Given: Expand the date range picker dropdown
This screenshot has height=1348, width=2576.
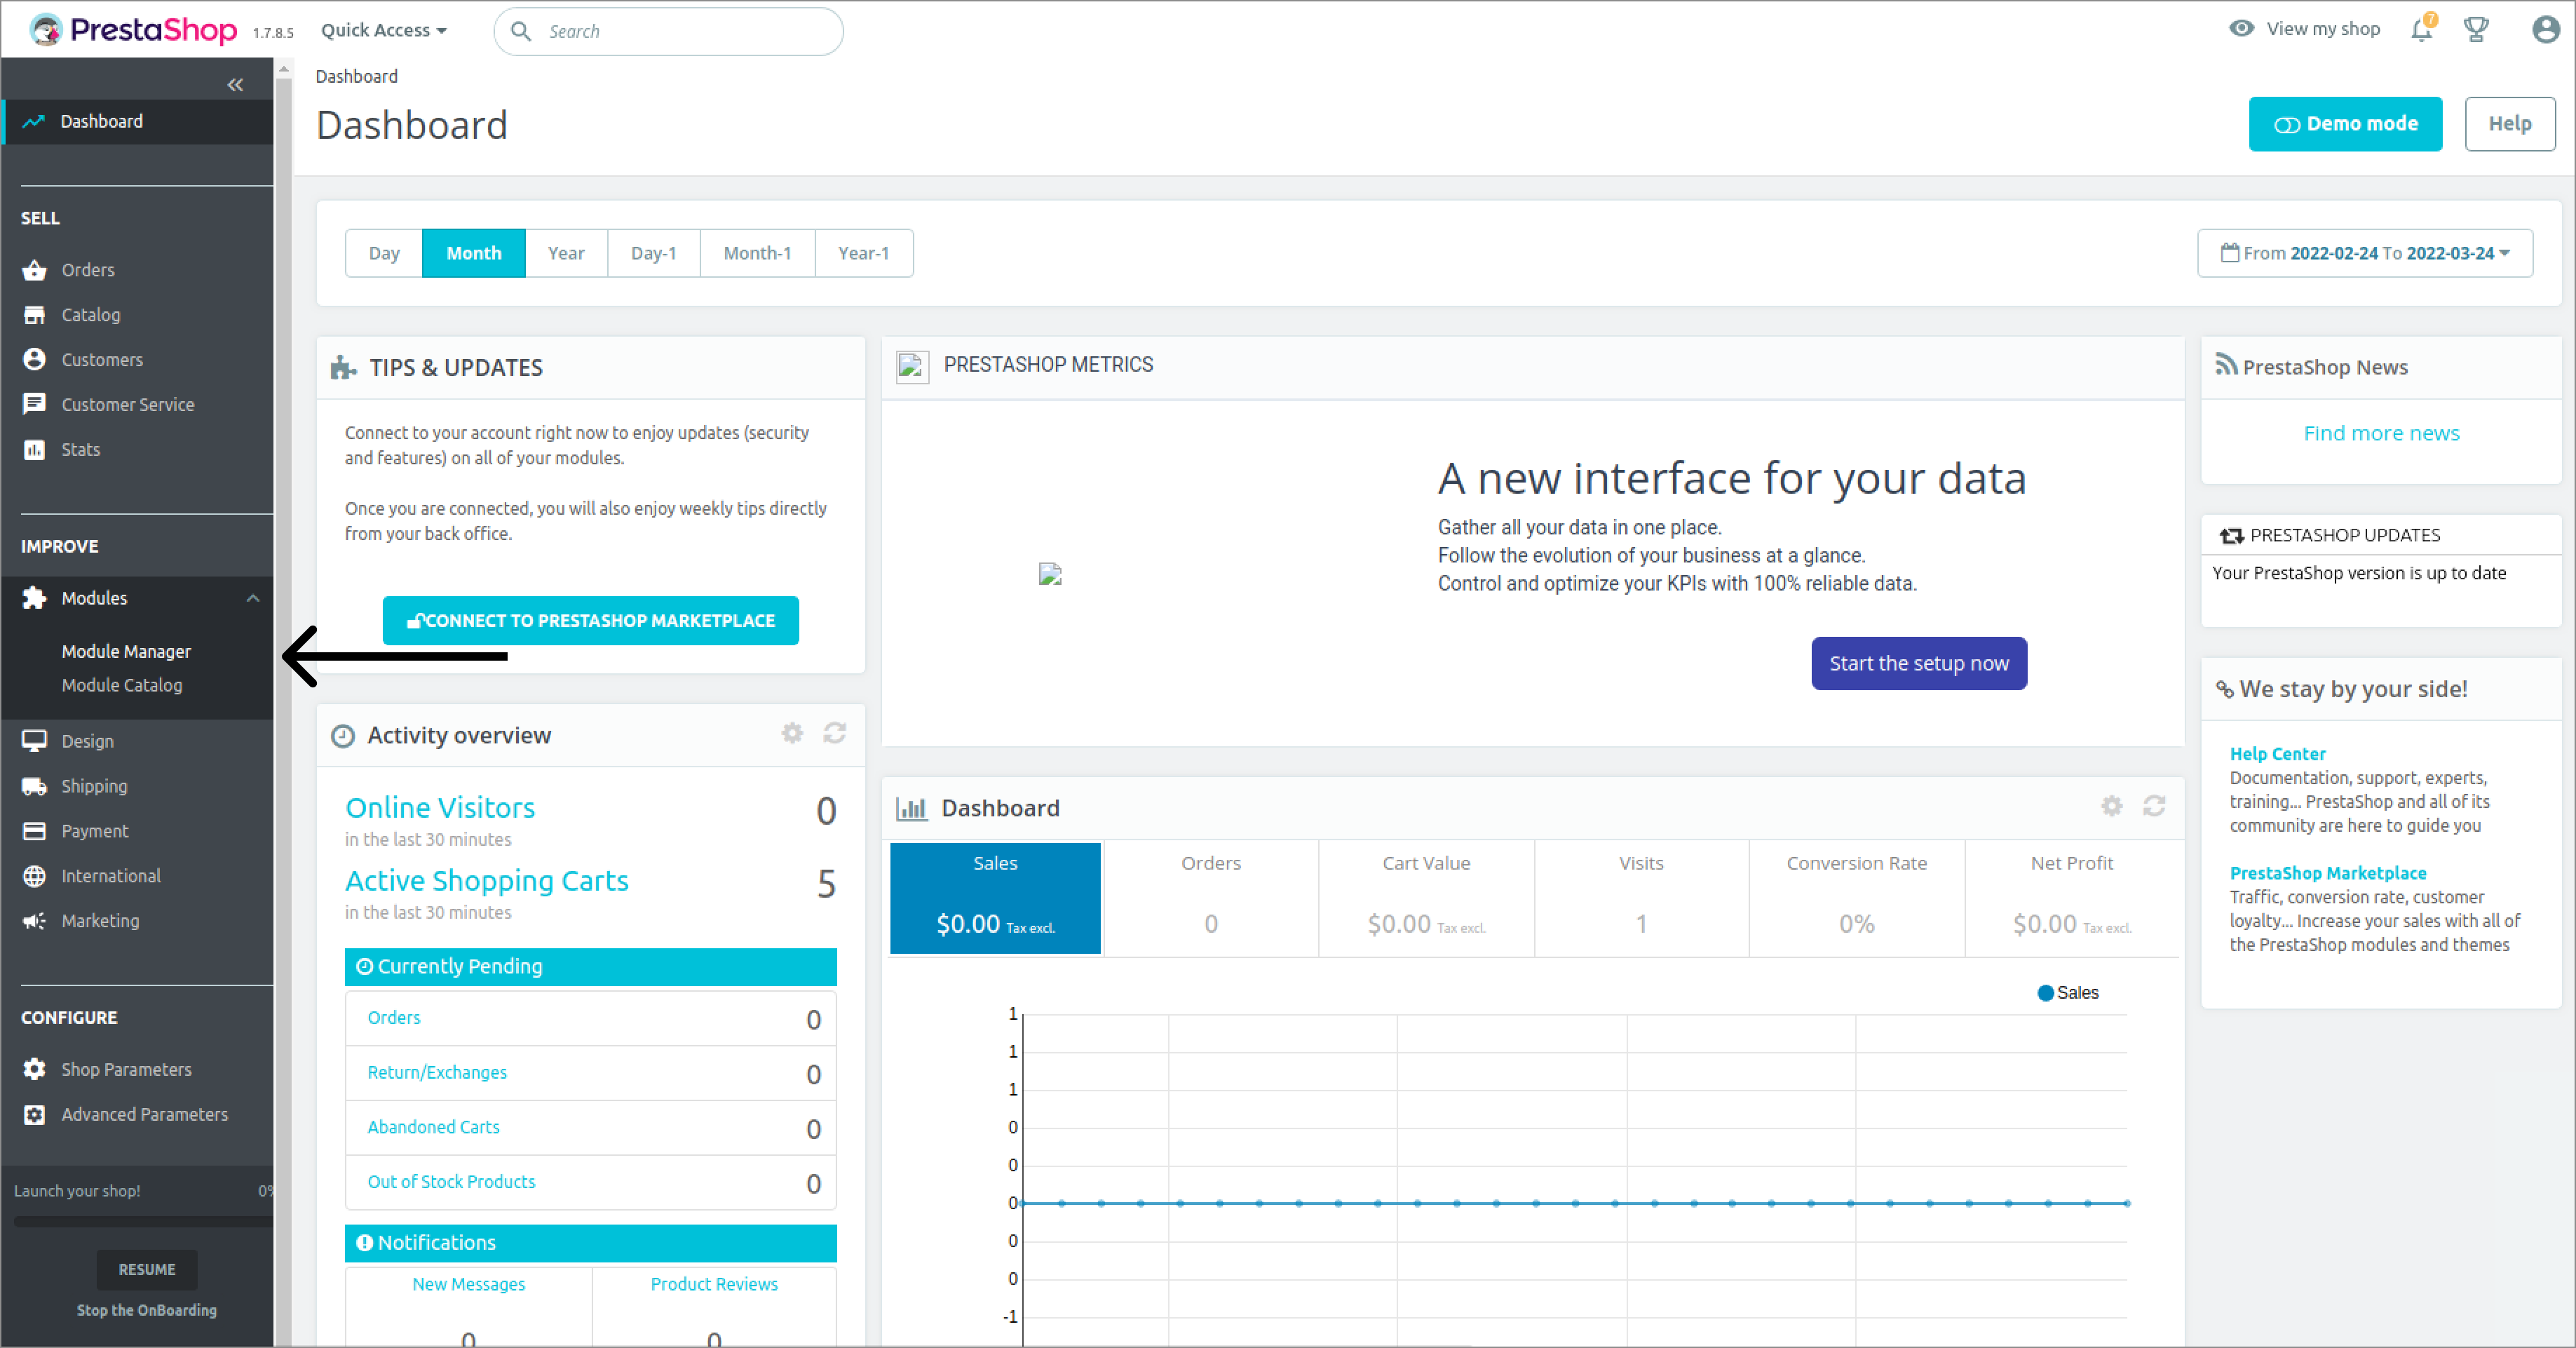Looking at the screenshot, I should (x=2365, y=253).
